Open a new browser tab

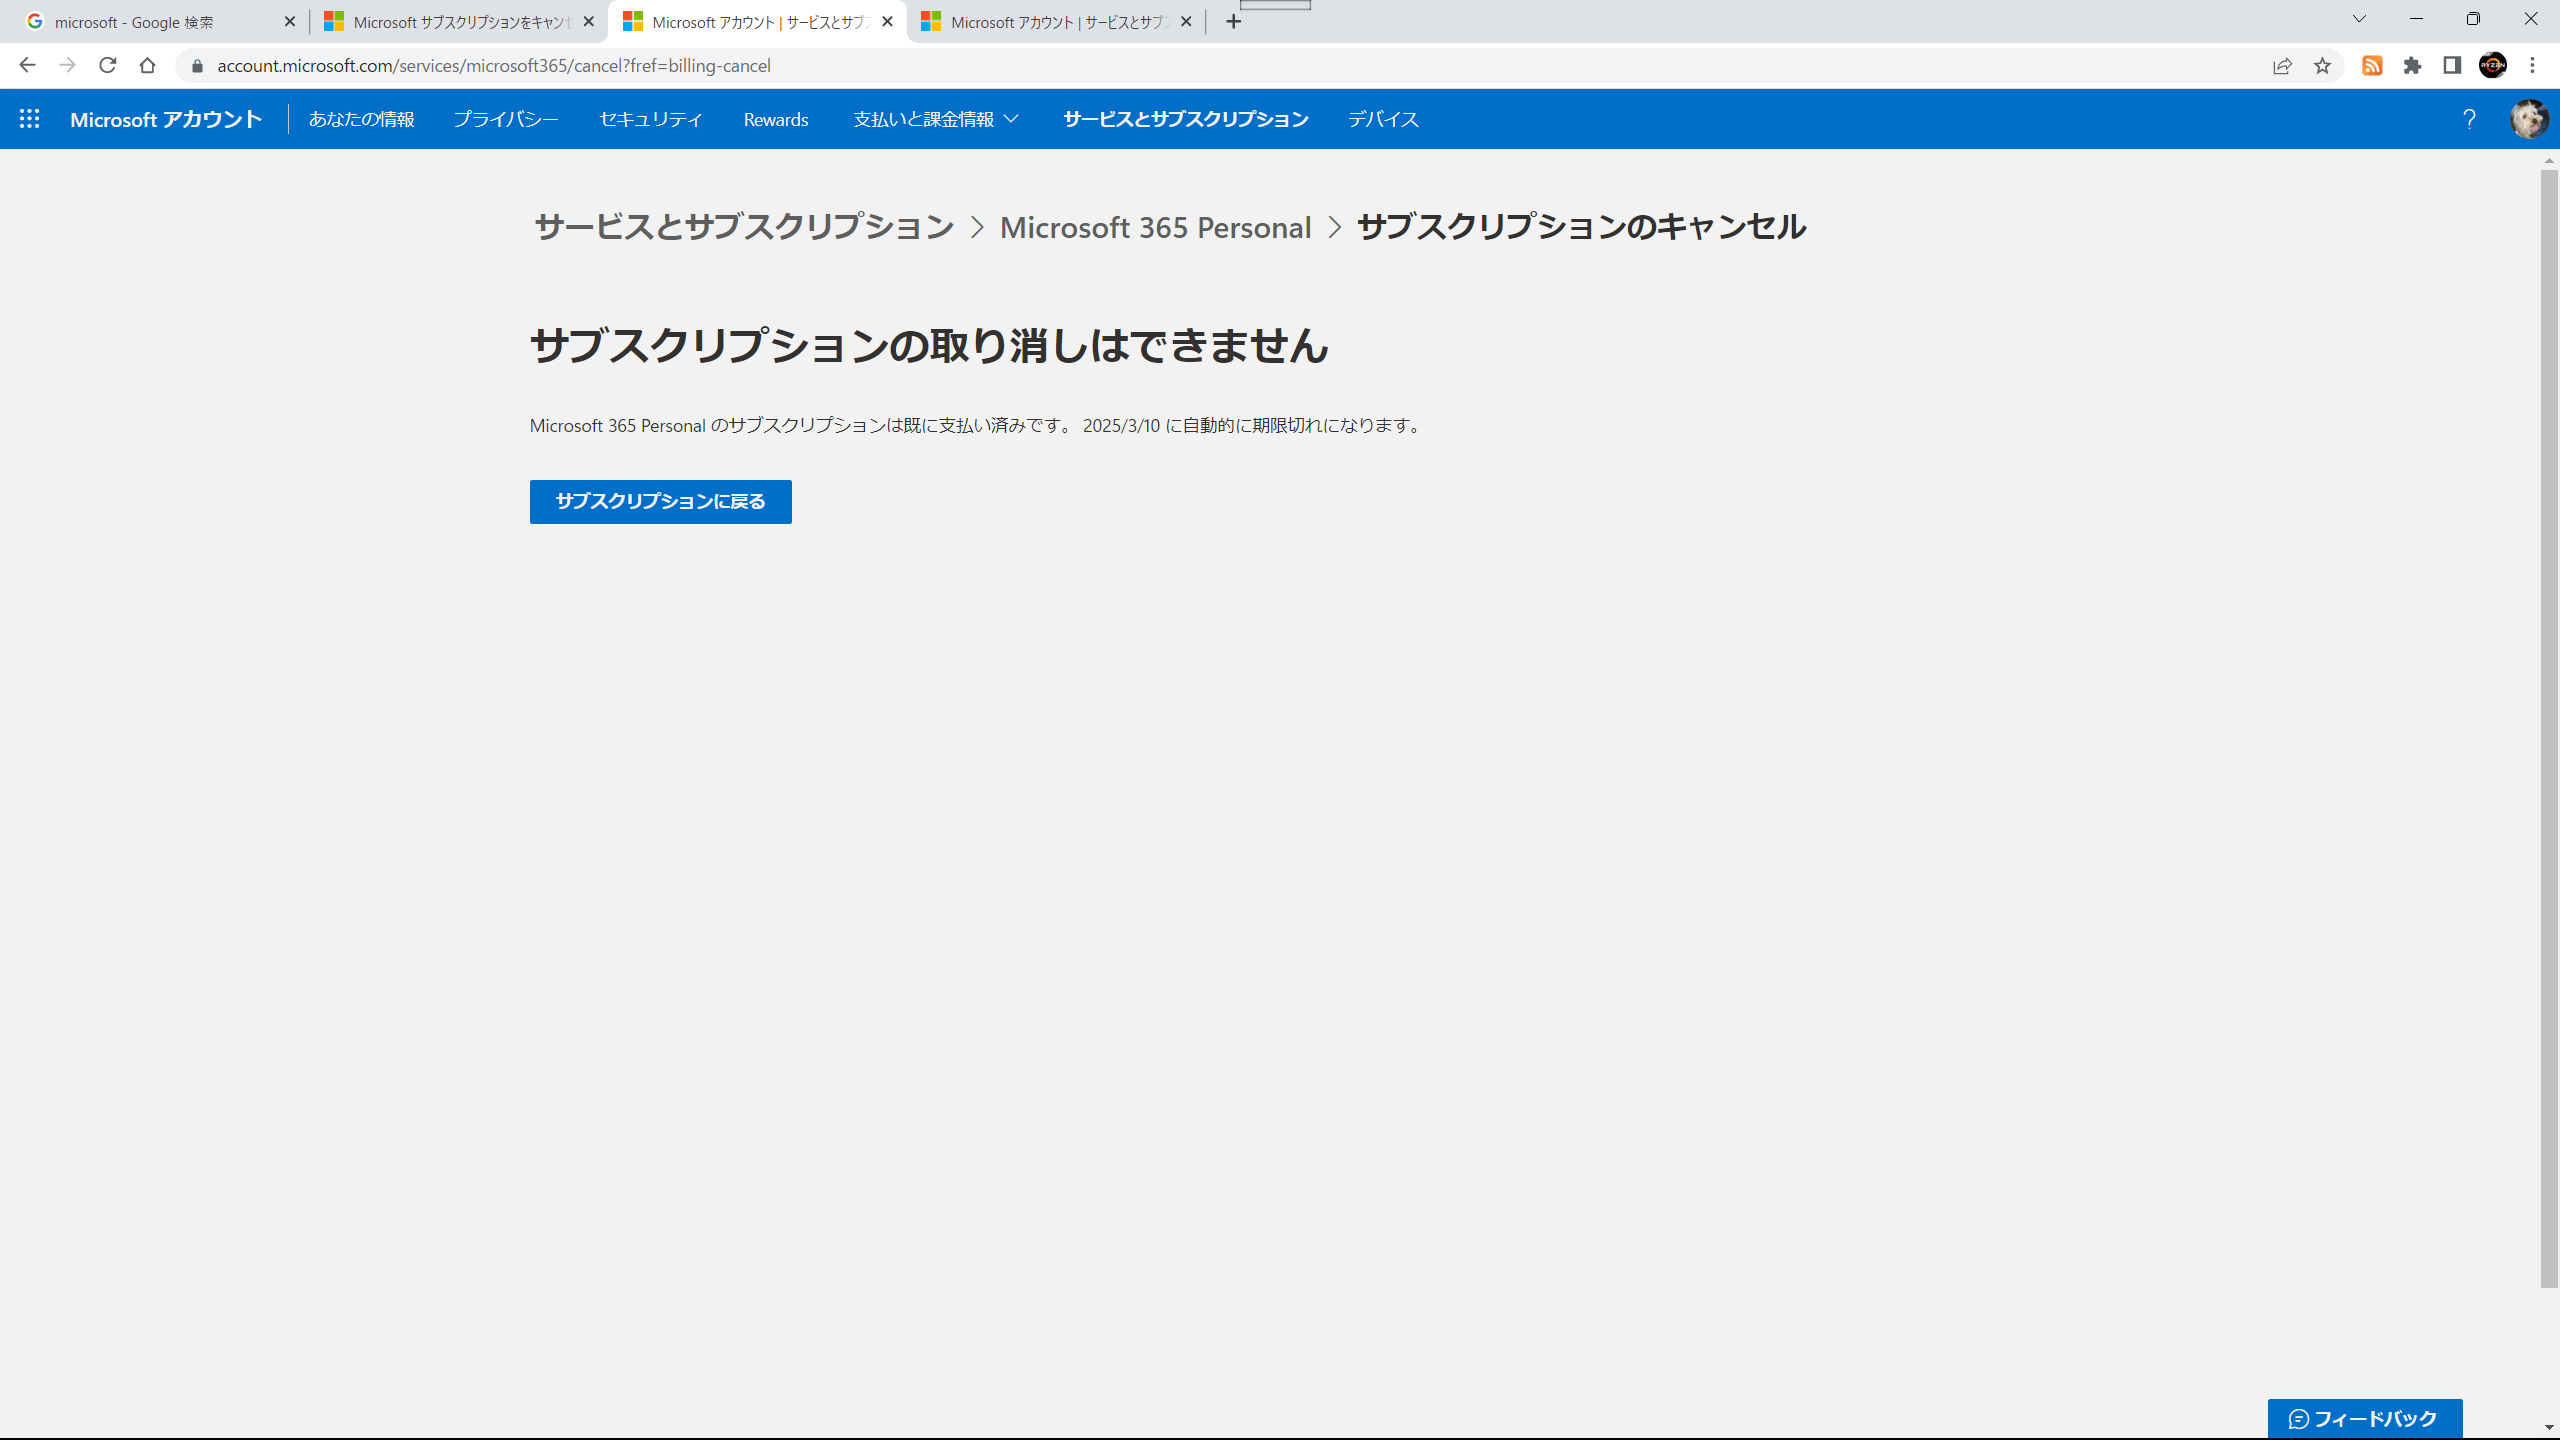(1233, 22)
